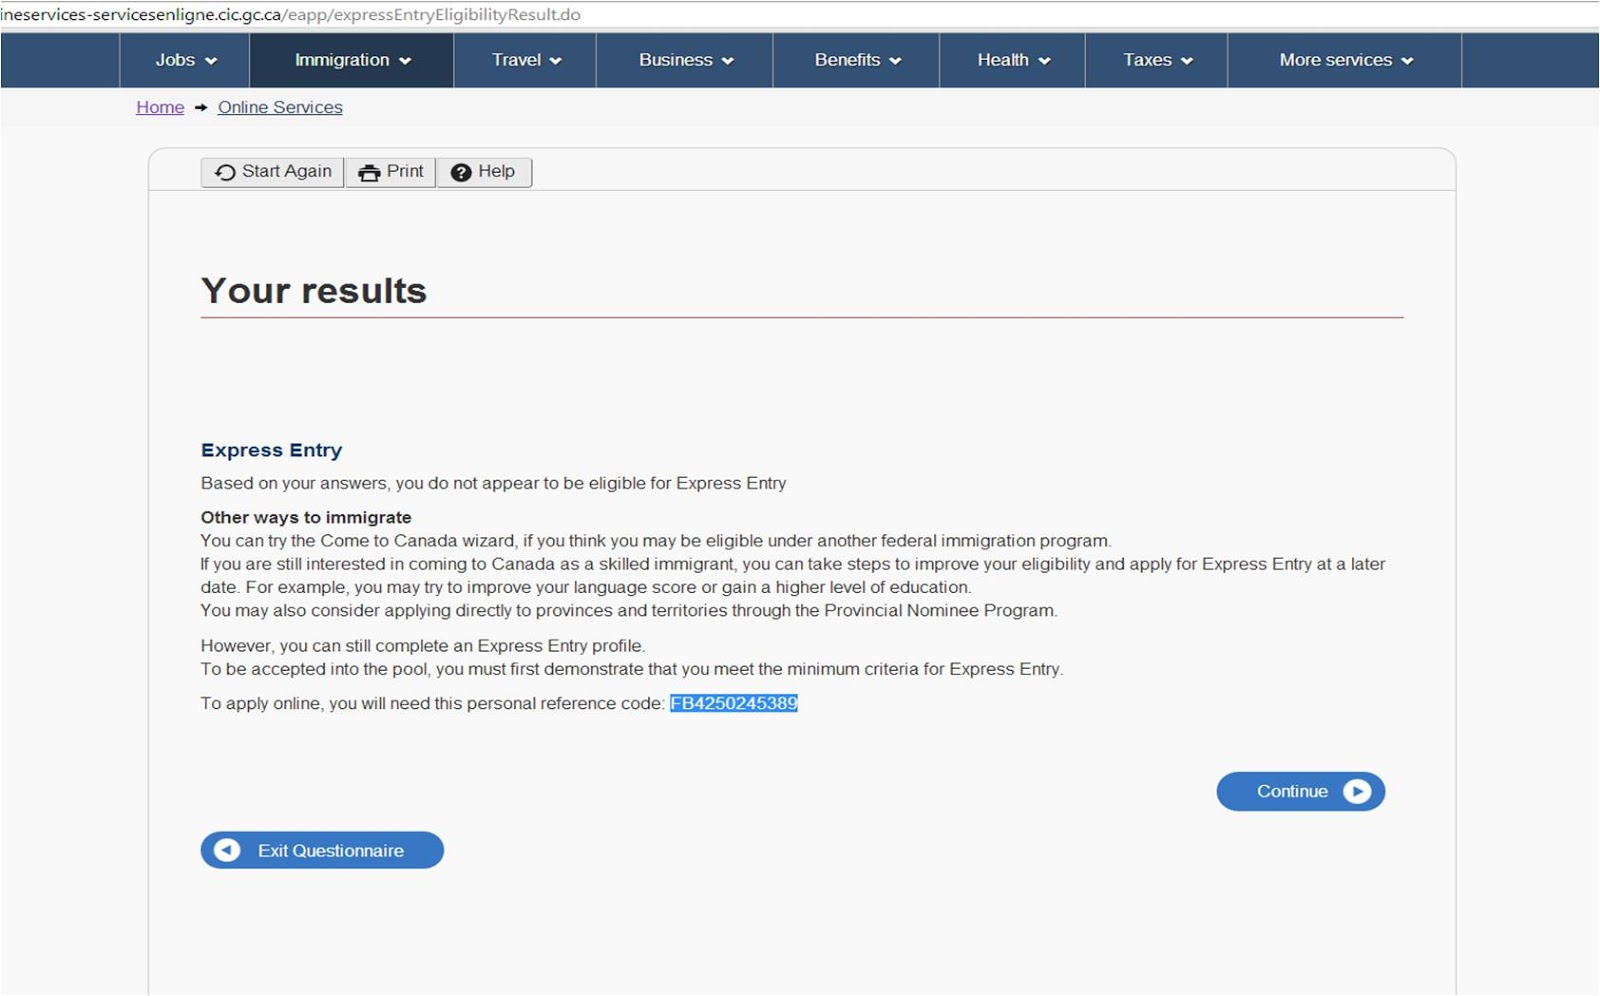This screenshot has width=1600, height=996.
Task: Click the Continue button label
Action: tap(1292, 791)
